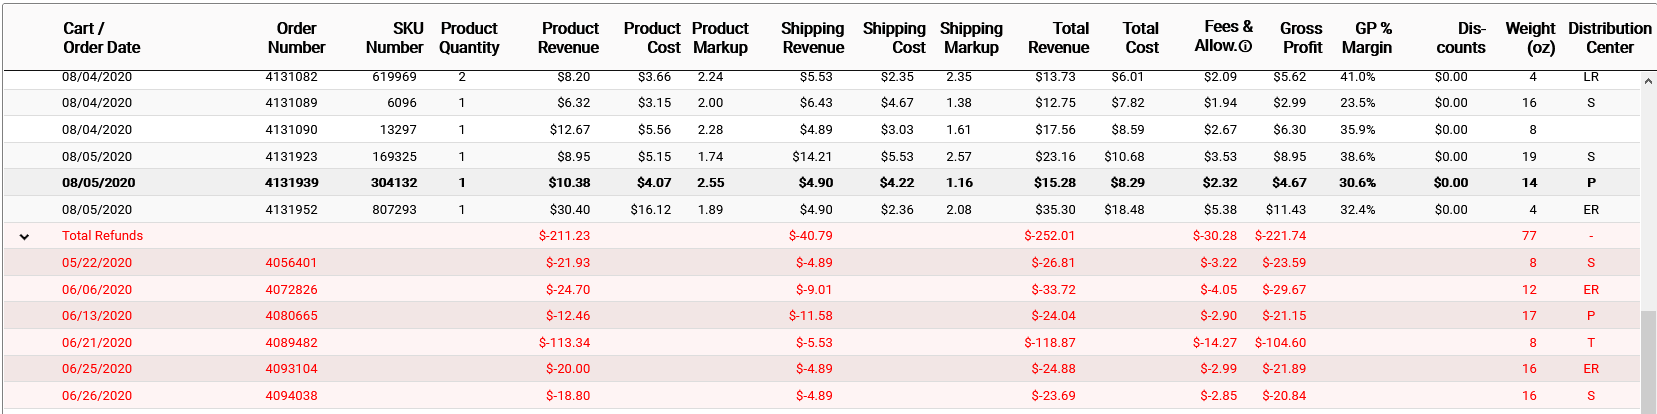Open refunded order number 4056401

[x=291, y=263]
